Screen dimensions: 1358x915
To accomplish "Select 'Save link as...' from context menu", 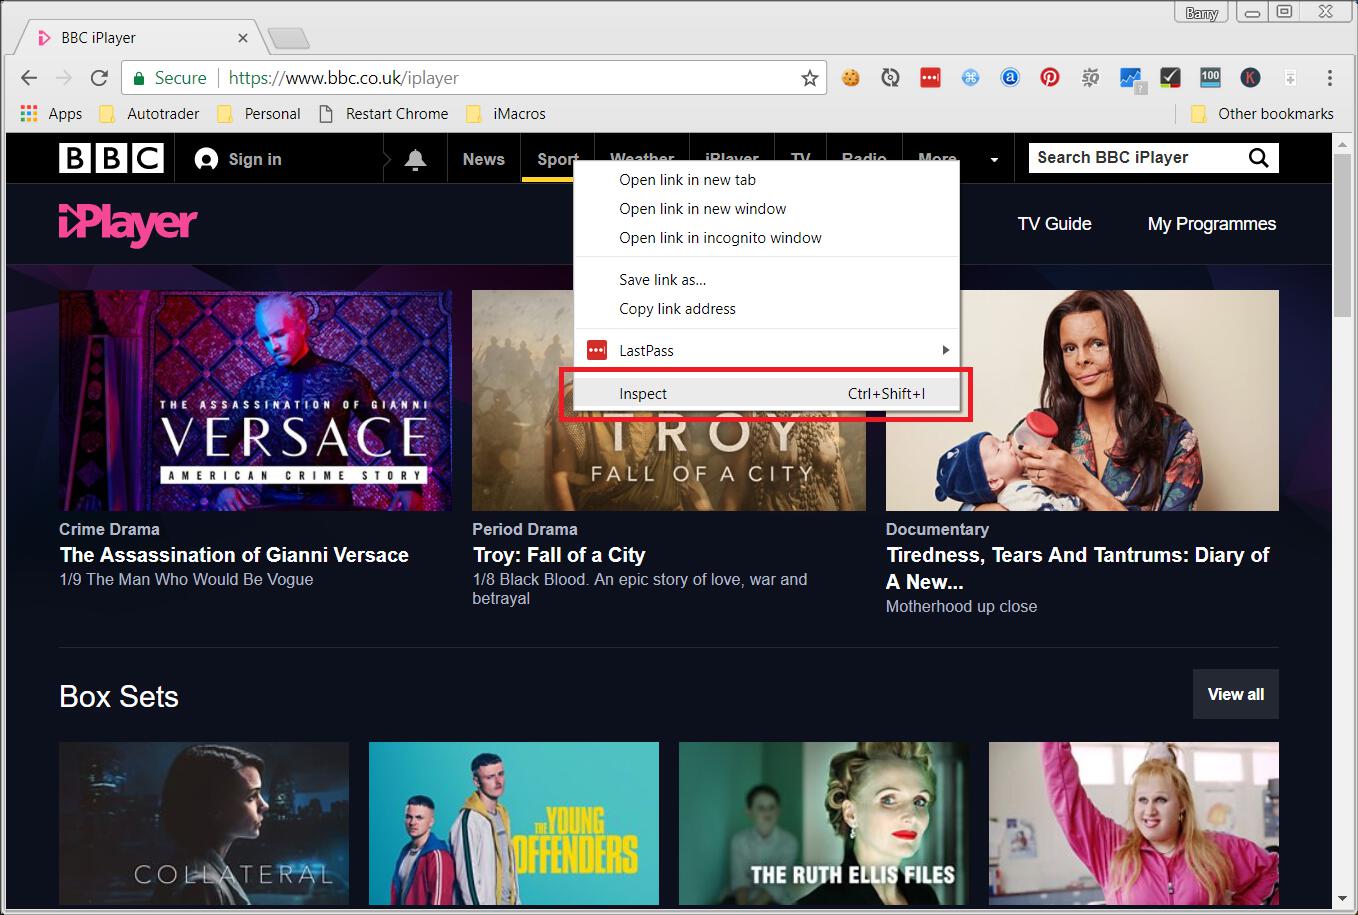I will point(766,280).
